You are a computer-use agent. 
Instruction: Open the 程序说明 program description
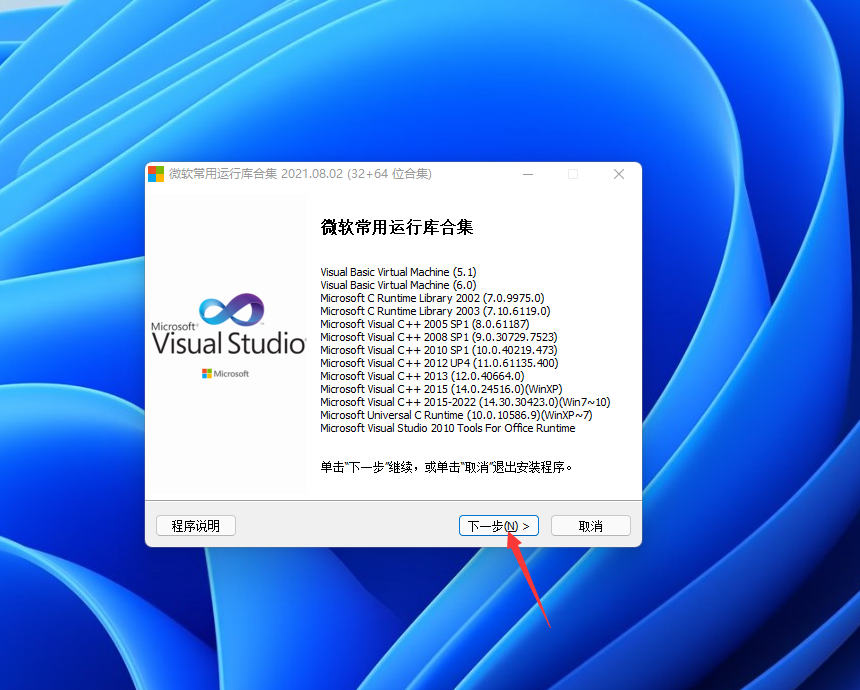point(196,525)
